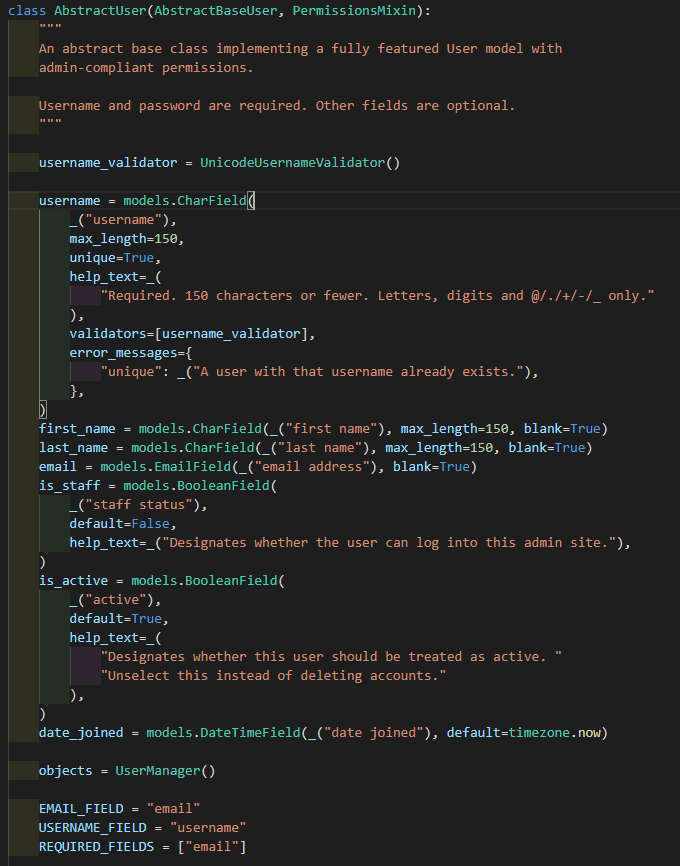Click "email" string assigned to EMAIL_FIELD
The width and height of the screenshot is (680, 866).
pyautogui.click(x=173, y=809)
